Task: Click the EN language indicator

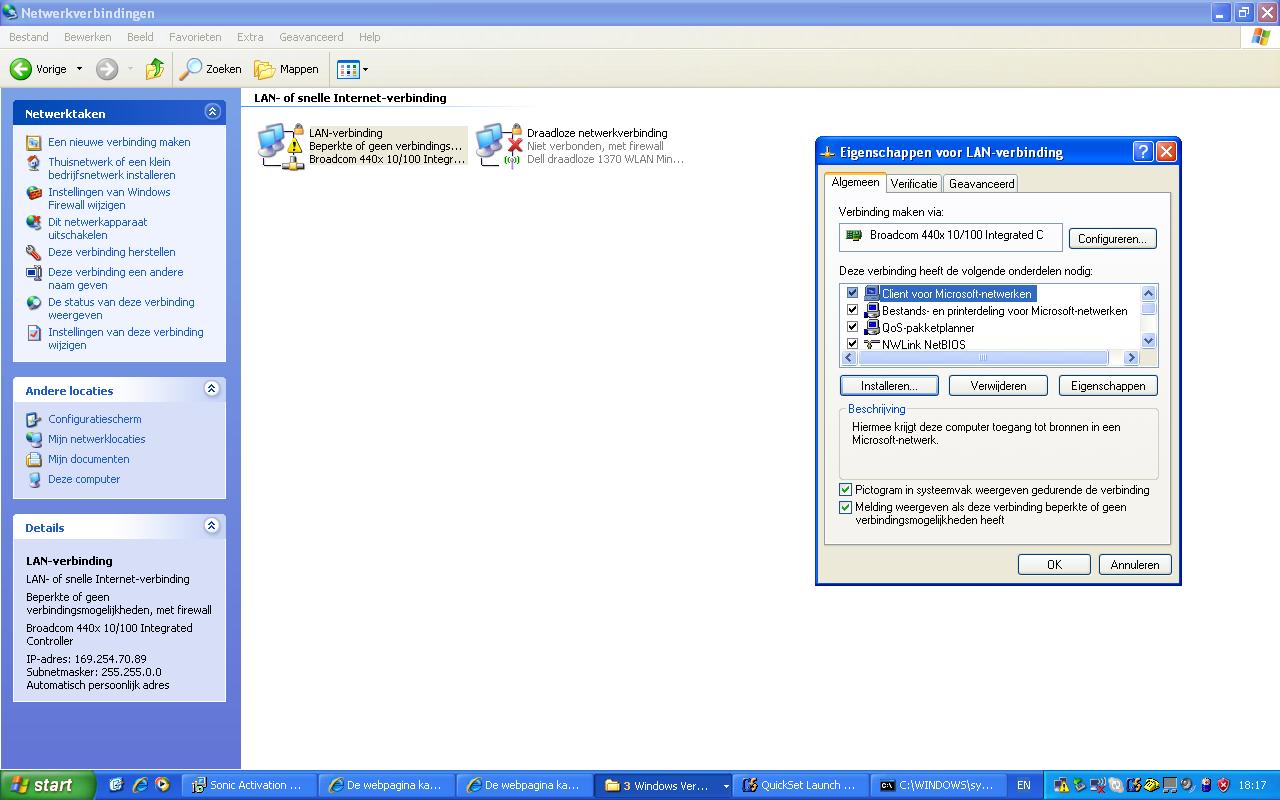Action: tap(1024, 785)
